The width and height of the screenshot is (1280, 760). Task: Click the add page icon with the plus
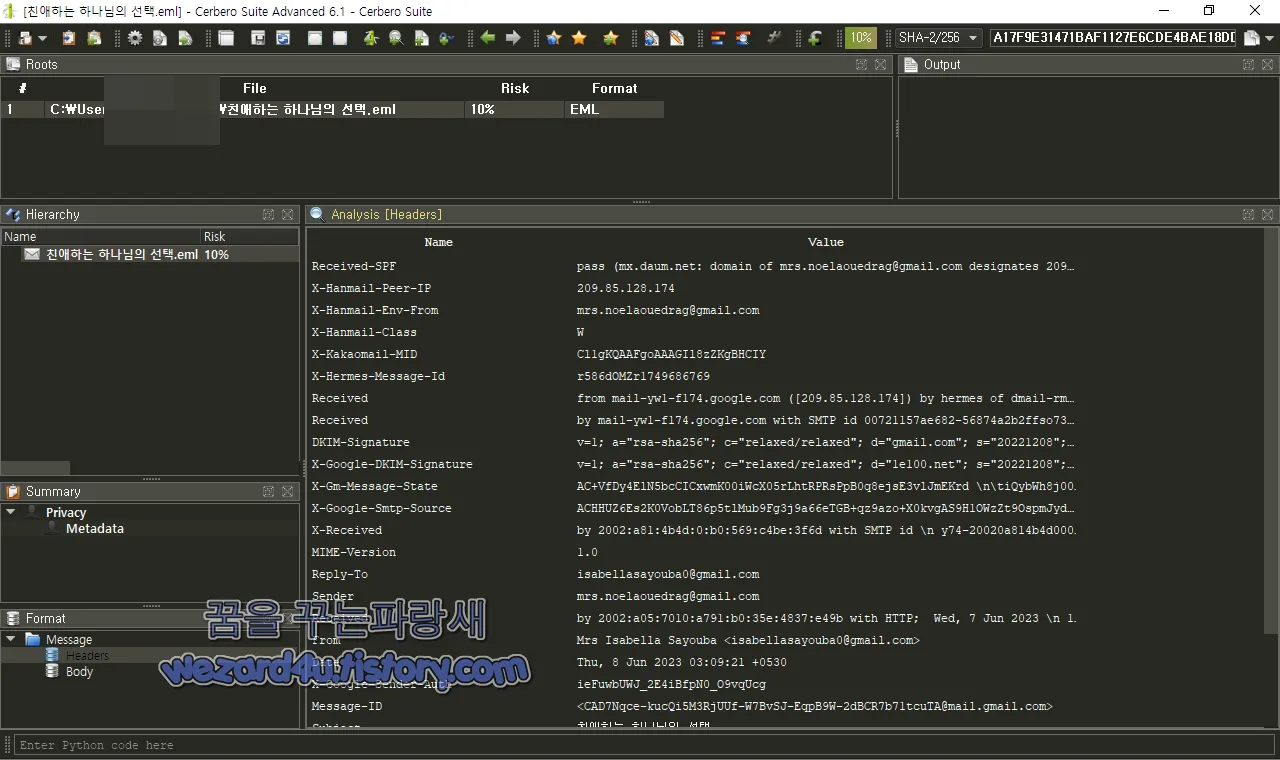pos(421,38)
